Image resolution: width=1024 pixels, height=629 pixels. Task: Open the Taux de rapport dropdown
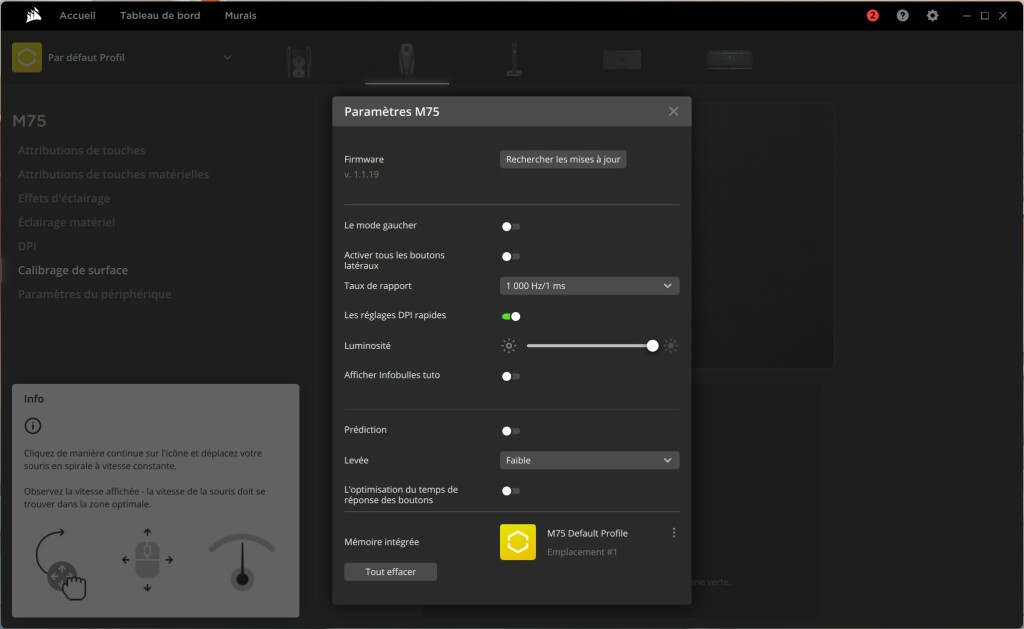[x=589, y=285]
